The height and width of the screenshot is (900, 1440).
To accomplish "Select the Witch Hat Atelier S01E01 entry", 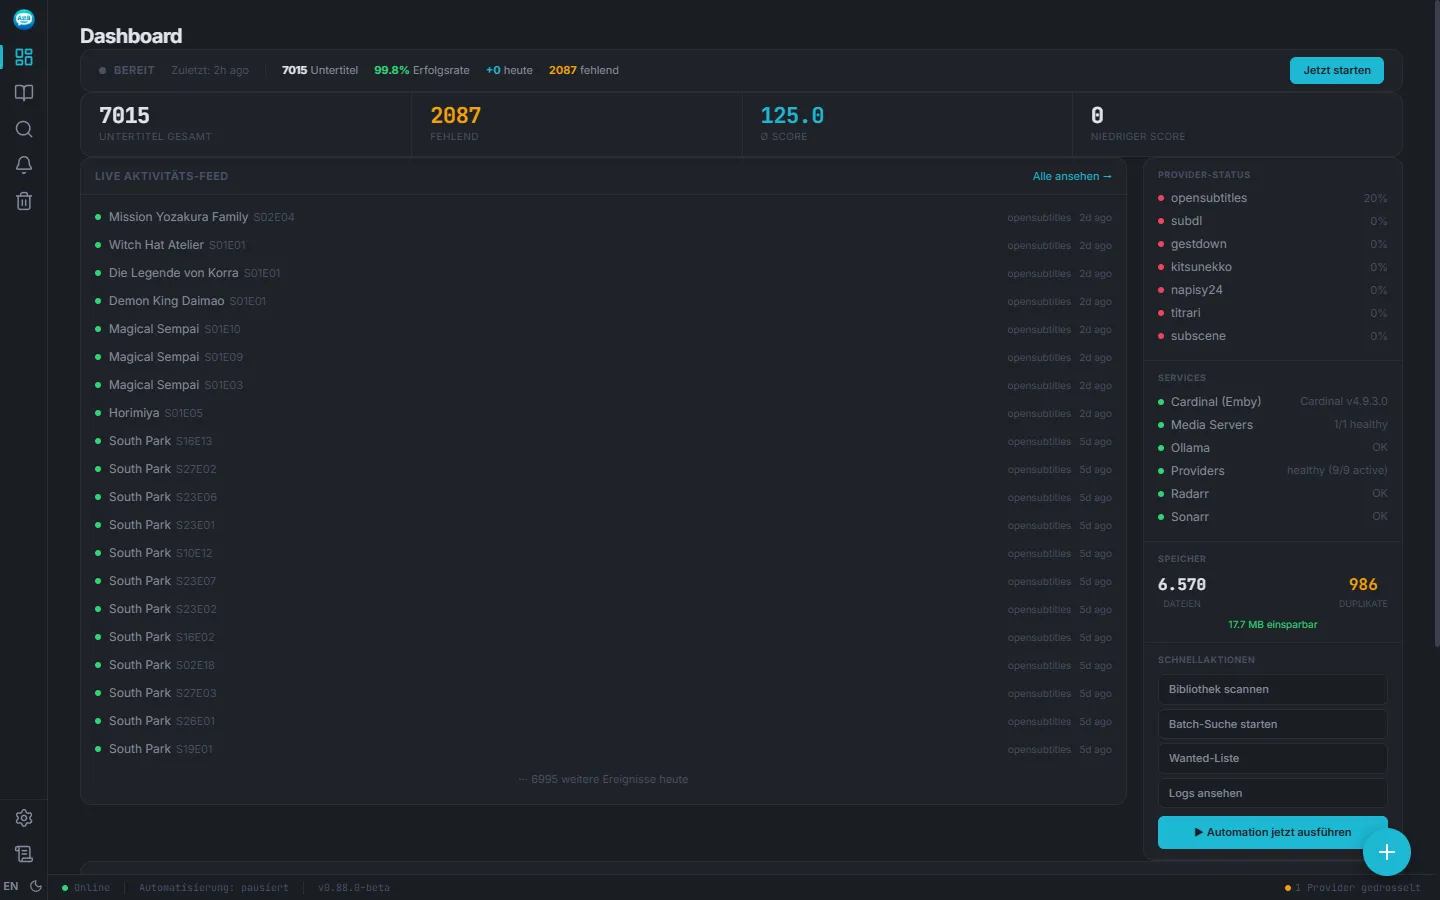I will point(603,245).
